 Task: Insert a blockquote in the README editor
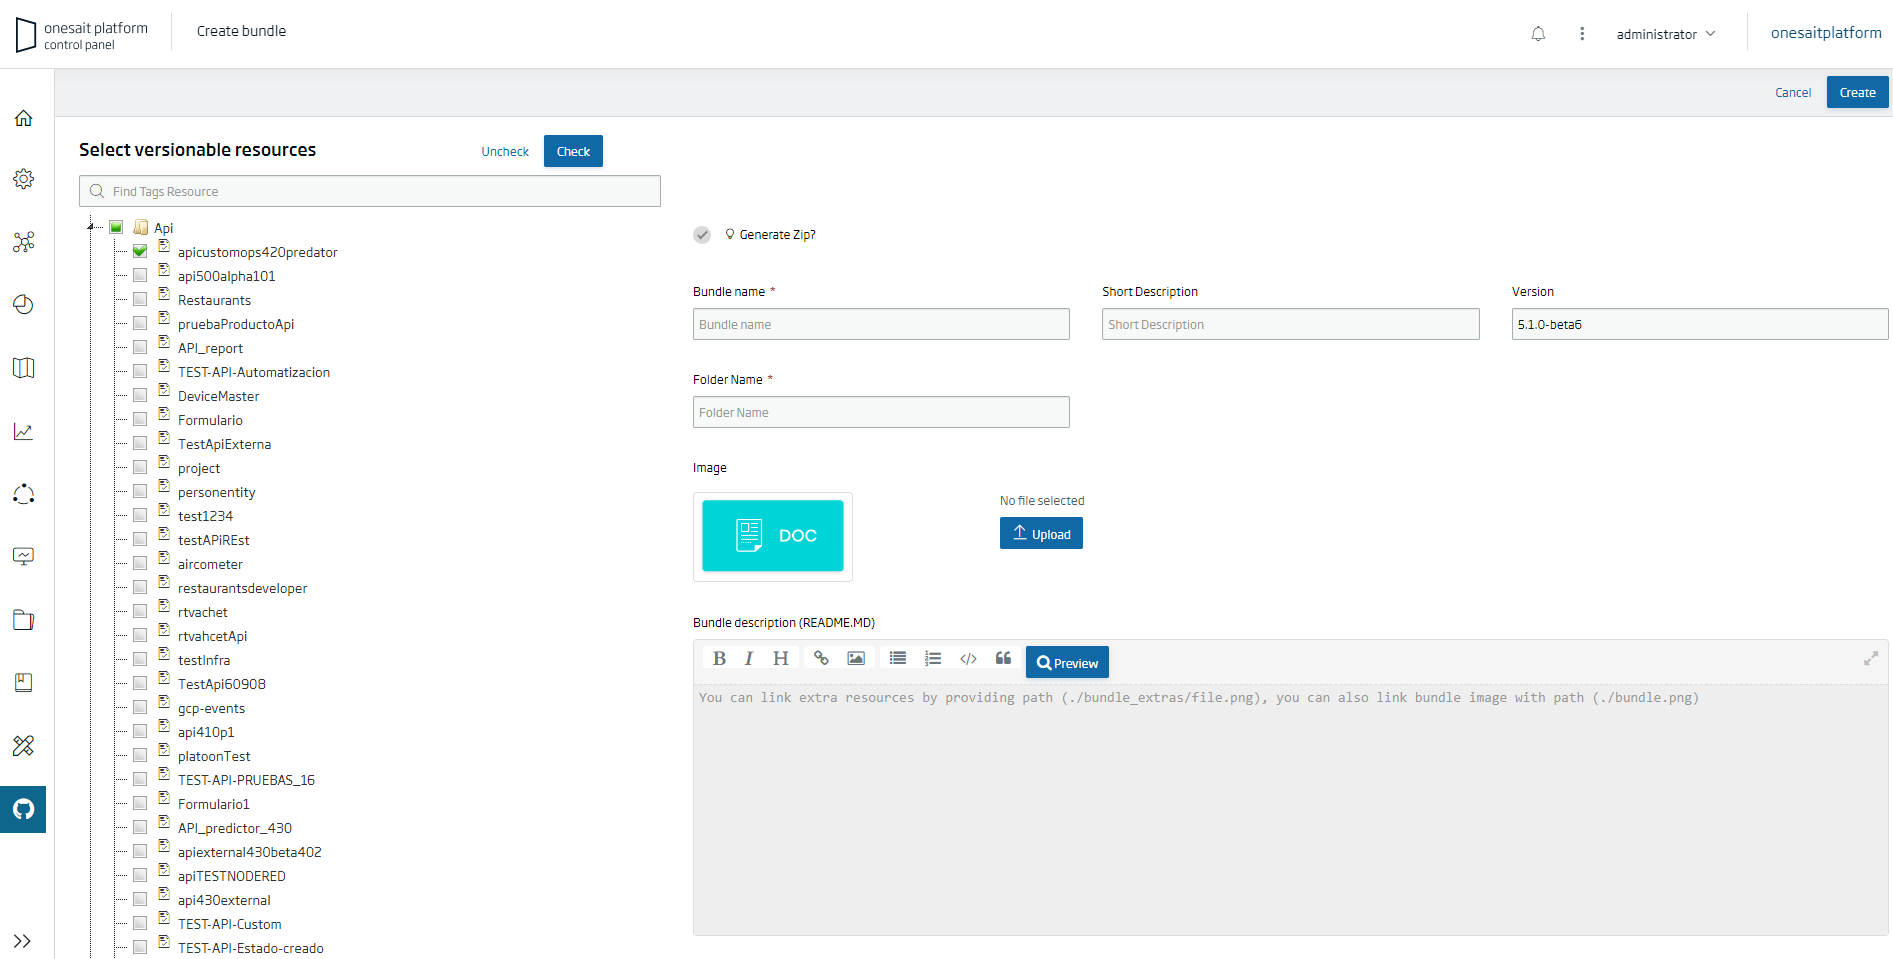click(x=1003, y=658)
